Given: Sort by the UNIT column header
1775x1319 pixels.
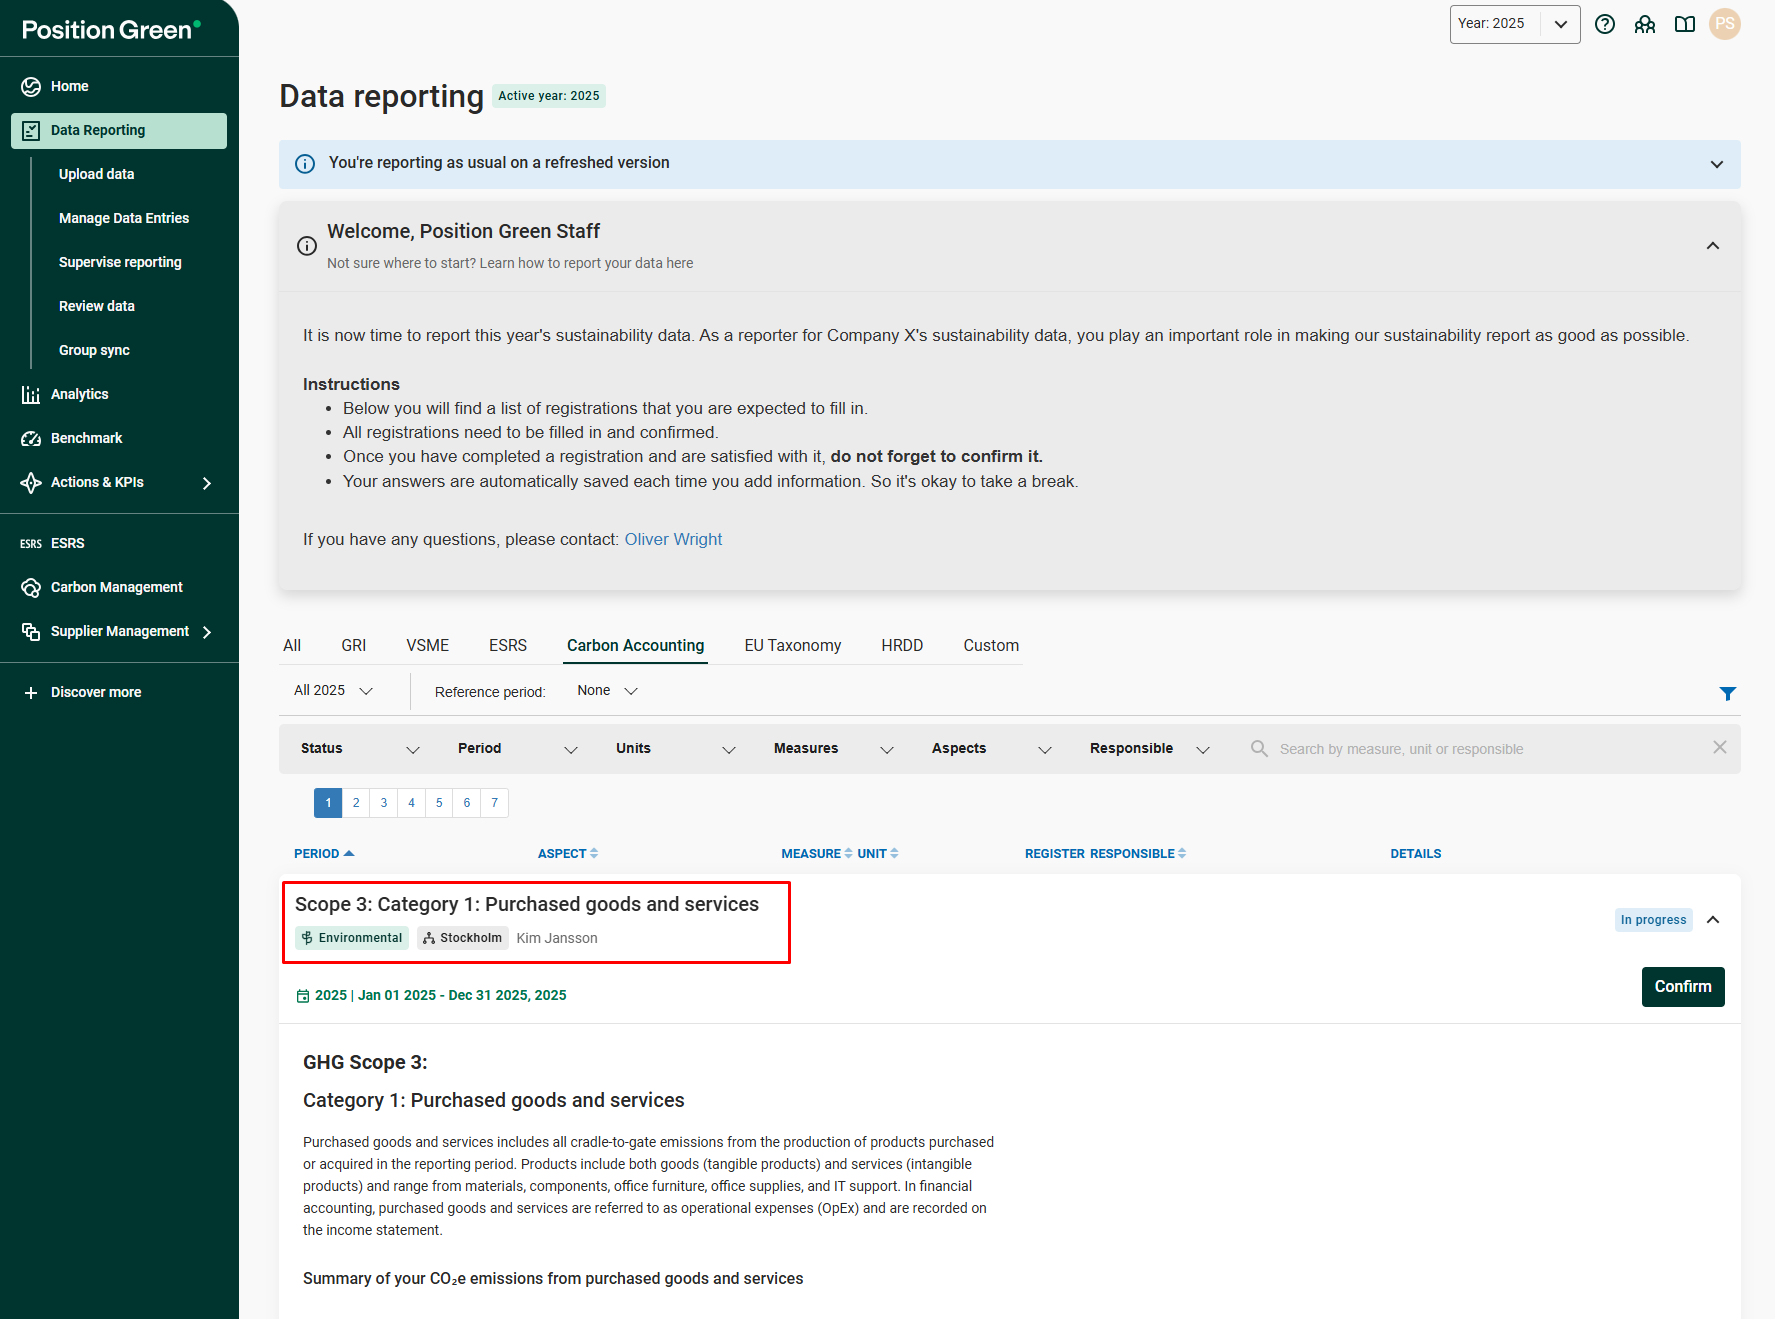Looking at the screenshot, I should (878, 854).
